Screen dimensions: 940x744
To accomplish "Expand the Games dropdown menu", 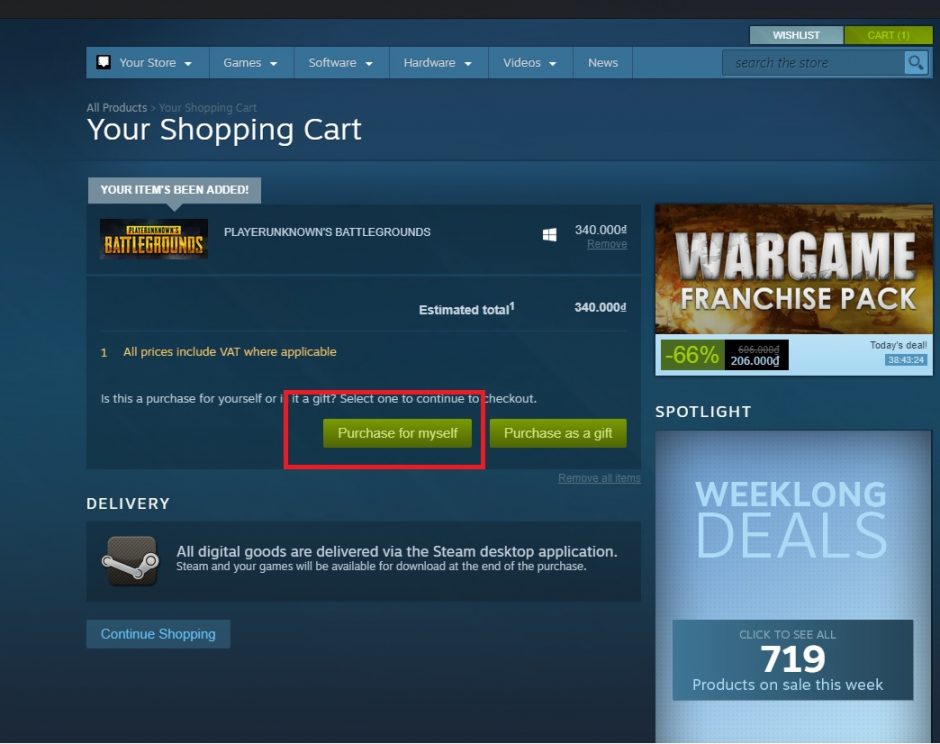I will (251, 62).
